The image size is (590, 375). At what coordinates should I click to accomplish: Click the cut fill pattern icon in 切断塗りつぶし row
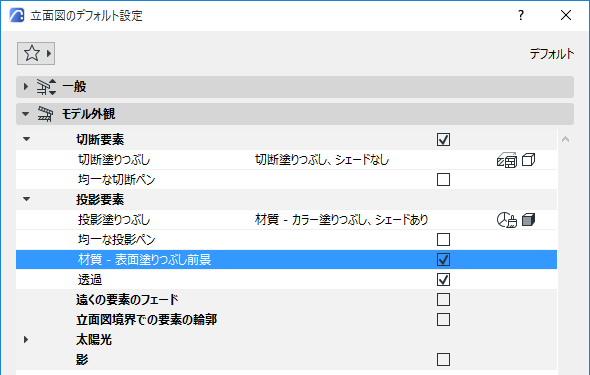[x=506, y=160]
